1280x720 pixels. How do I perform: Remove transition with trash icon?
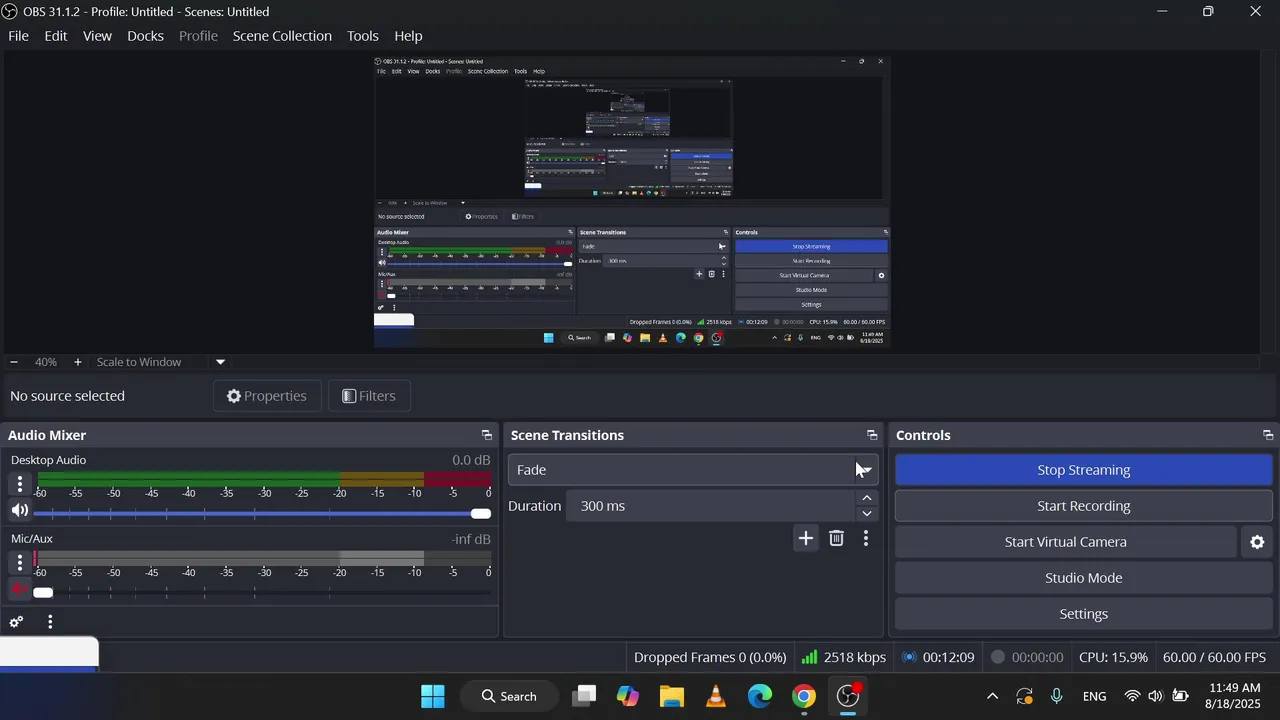[837, 538]
